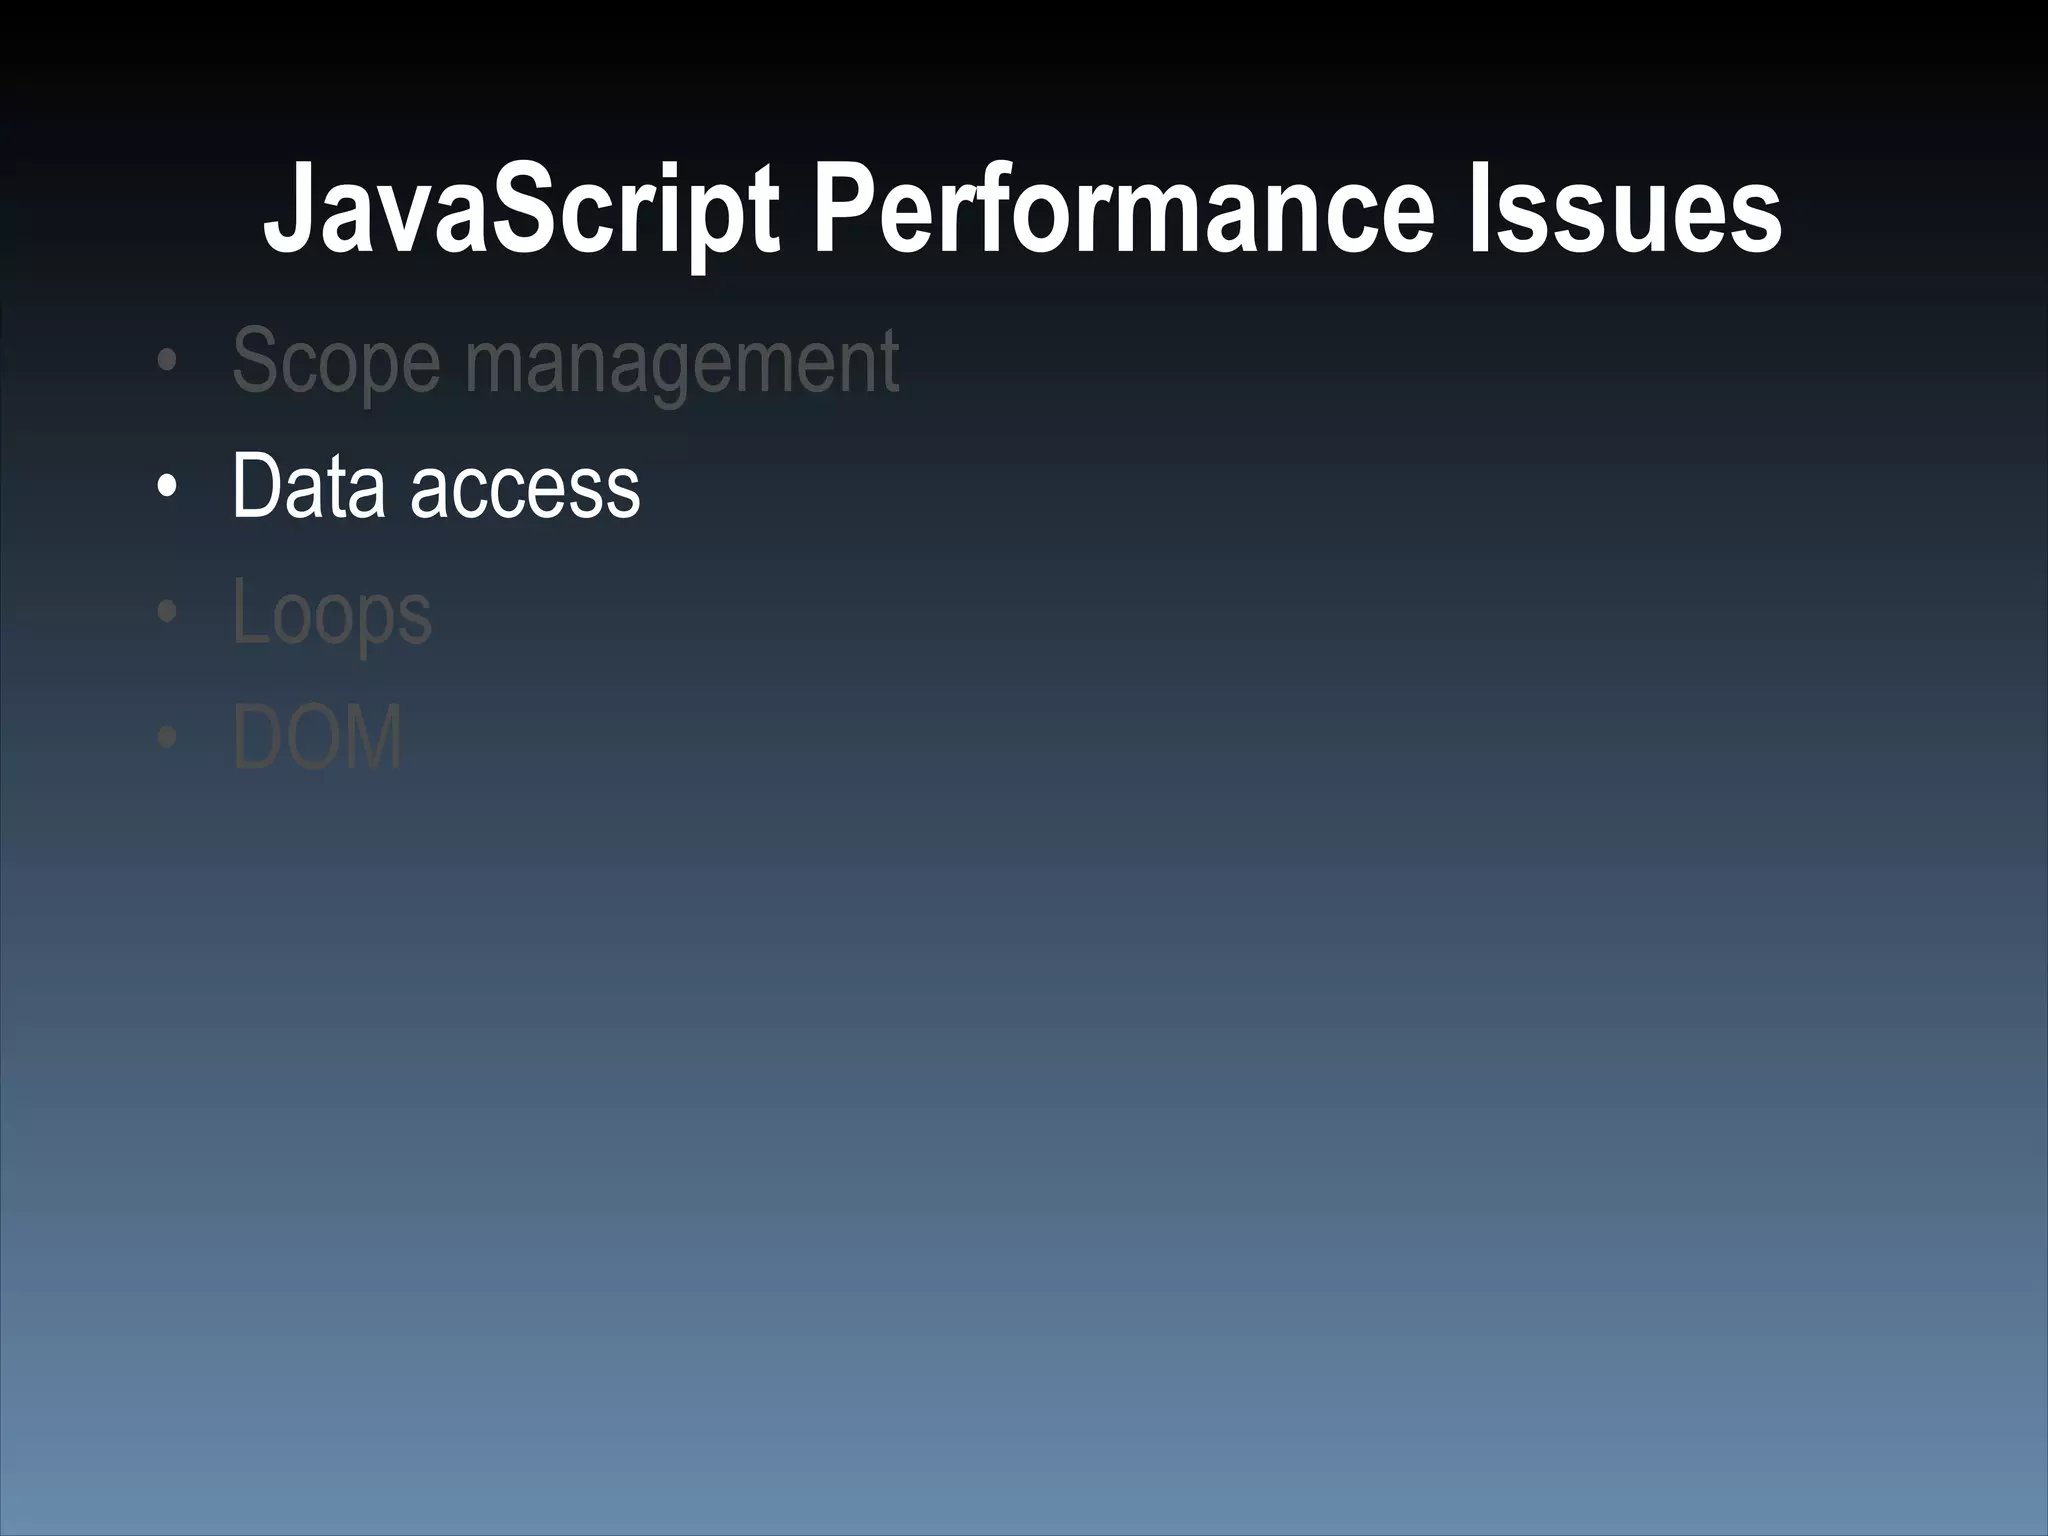Image resolution: width=2048 pixels, height=1536 pixels.
Task: Click the bullet dot before "DOM"
Action: coord(168,738)
